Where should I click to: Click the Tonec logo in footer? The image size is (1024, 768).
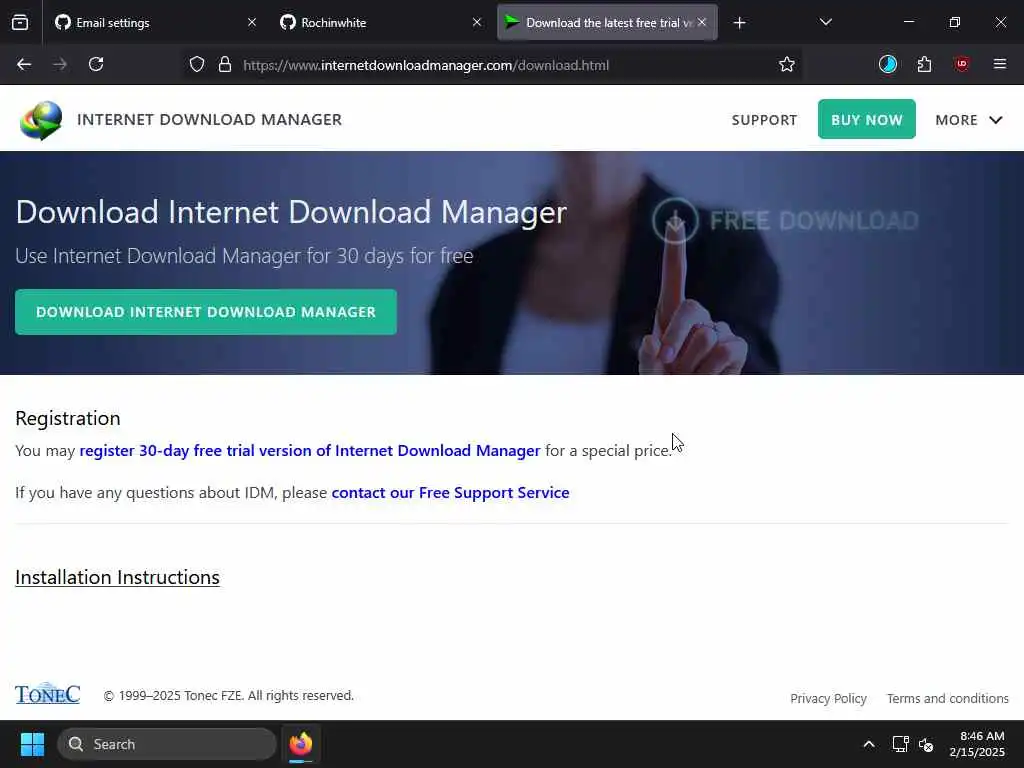[x=48, y=694]
